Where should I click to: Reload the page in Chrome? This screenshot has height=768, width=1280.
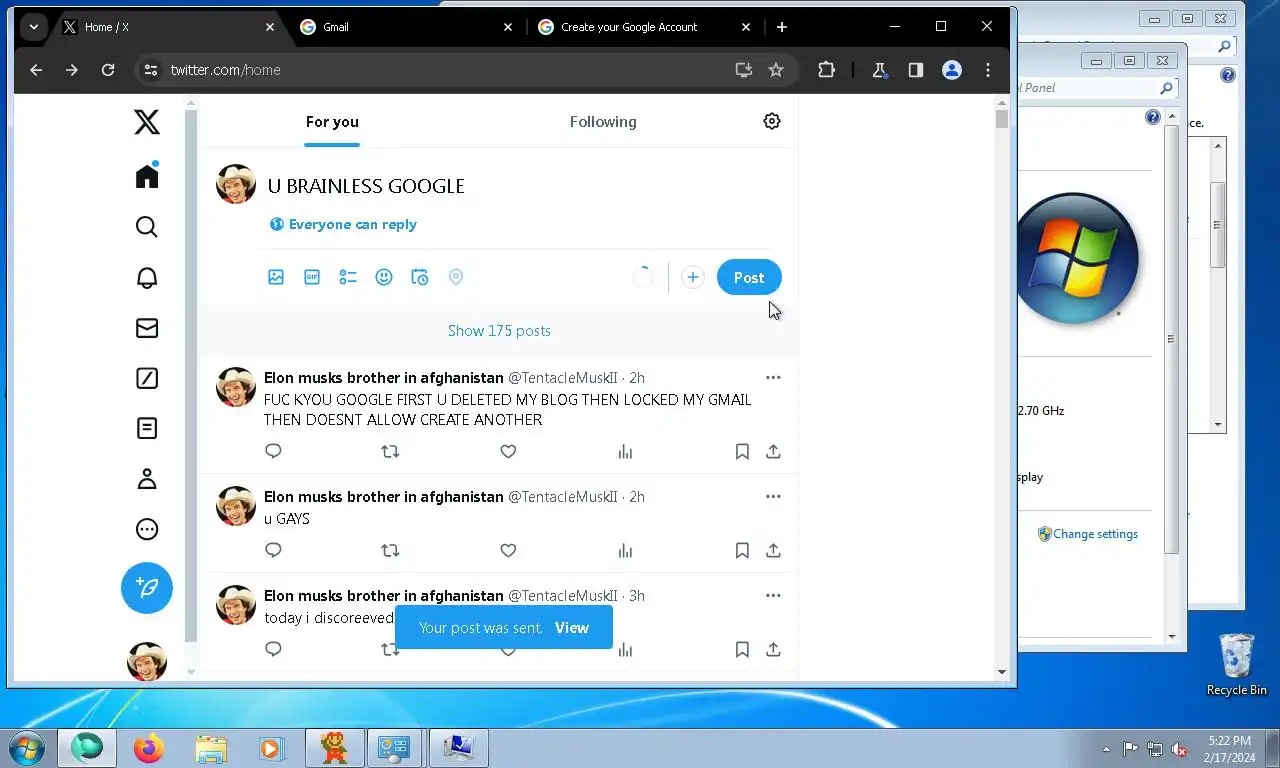(108, 70)
